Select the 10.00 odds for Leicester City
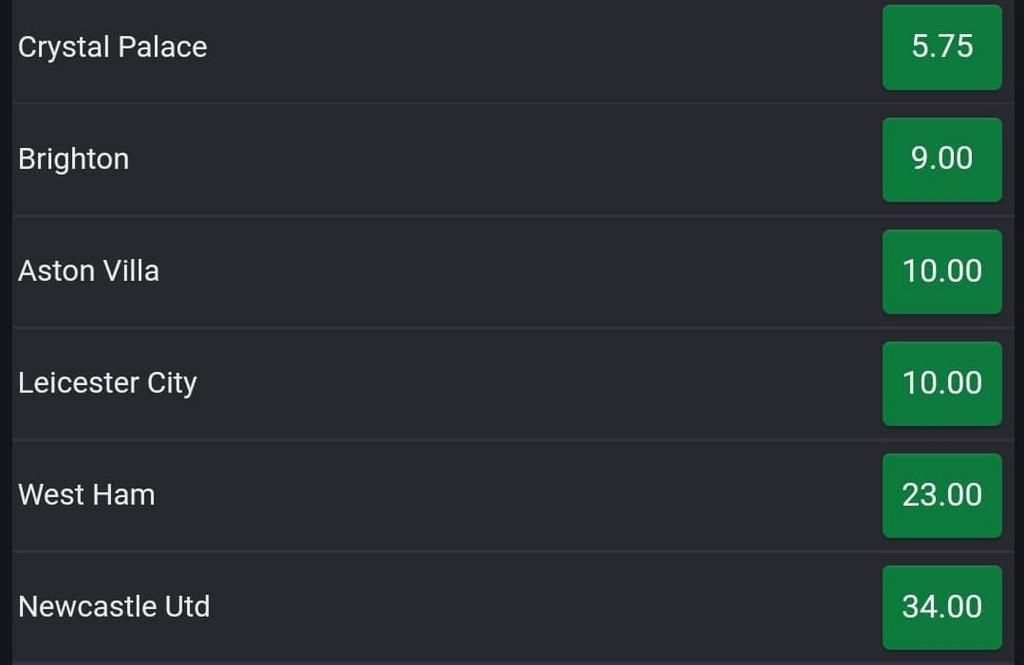Image resolution: width=1024 pixels, height=665 pixels. click(x=941, y=383)
